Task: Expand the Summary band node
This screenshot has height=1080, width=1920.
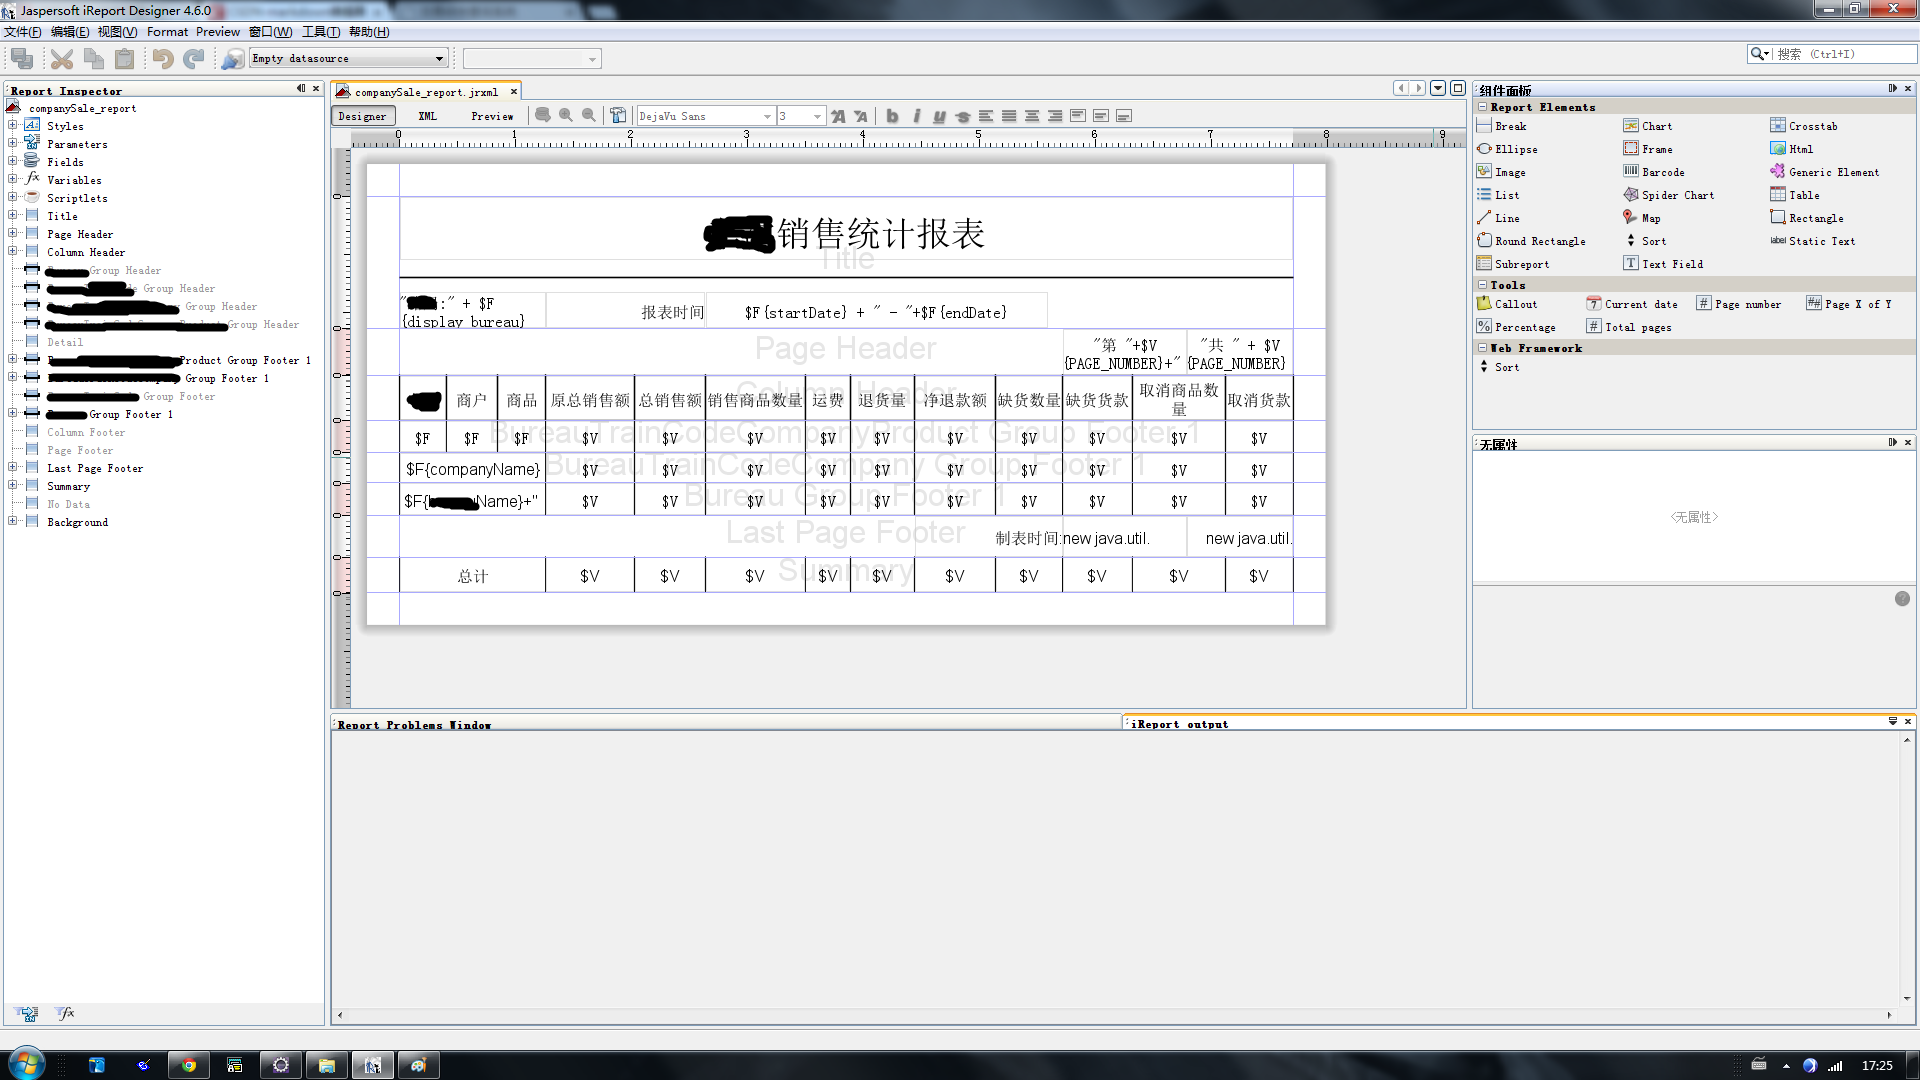Action: click(13, 486)
